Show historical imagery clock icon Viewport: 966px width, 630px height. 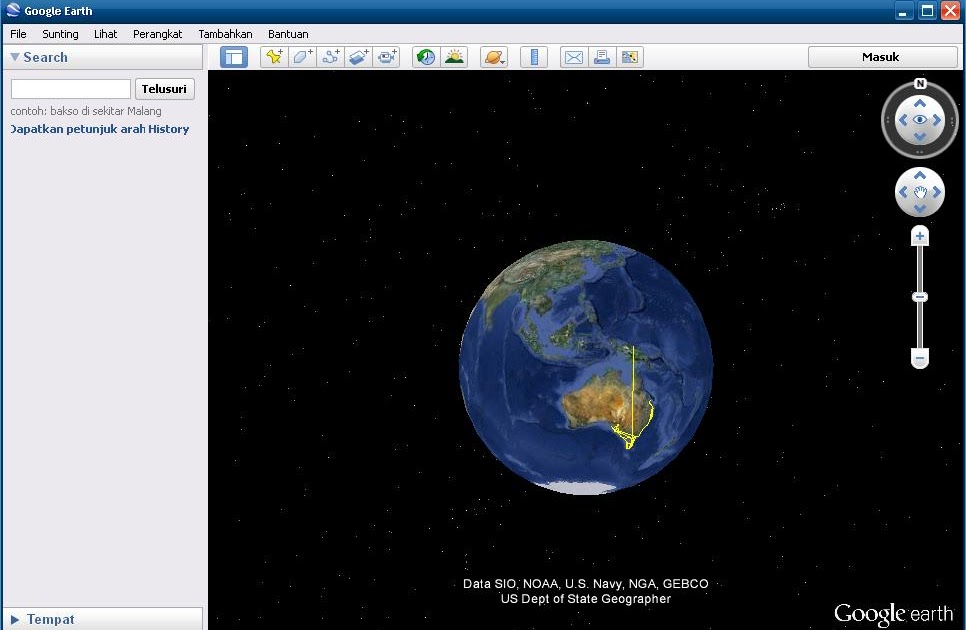[426, 57]
